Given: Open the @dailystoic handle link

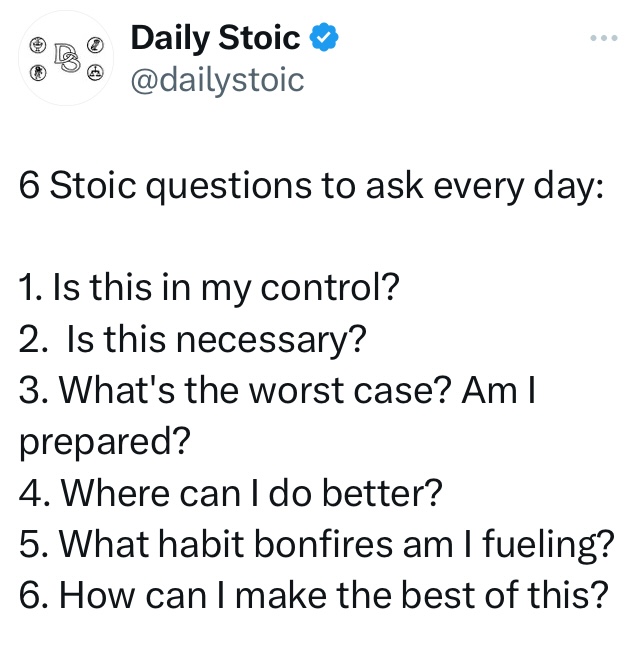Looking at the screenshot, I should coord(217,80).
